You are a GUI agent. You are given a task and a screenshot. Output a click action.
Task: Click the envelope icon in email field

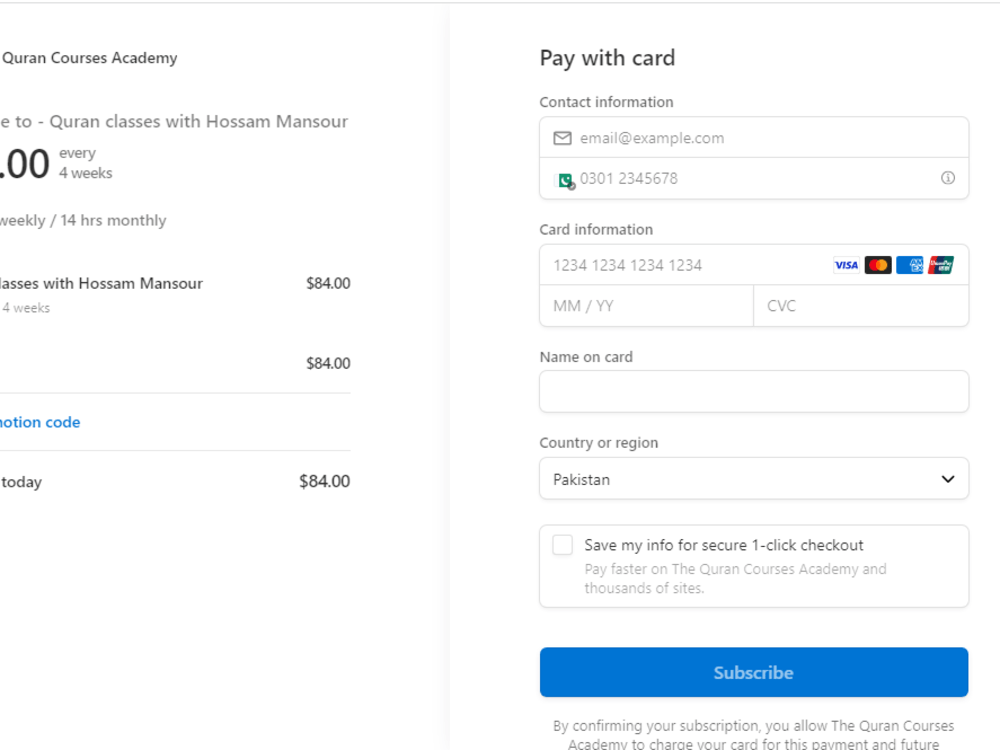pos(562,138)
